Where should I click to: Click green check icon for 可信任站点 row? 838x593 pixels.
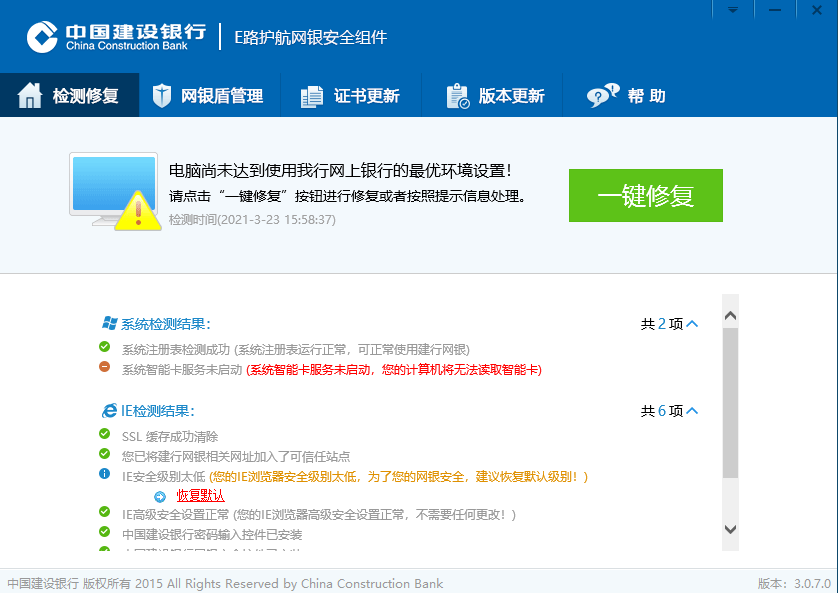105,454
